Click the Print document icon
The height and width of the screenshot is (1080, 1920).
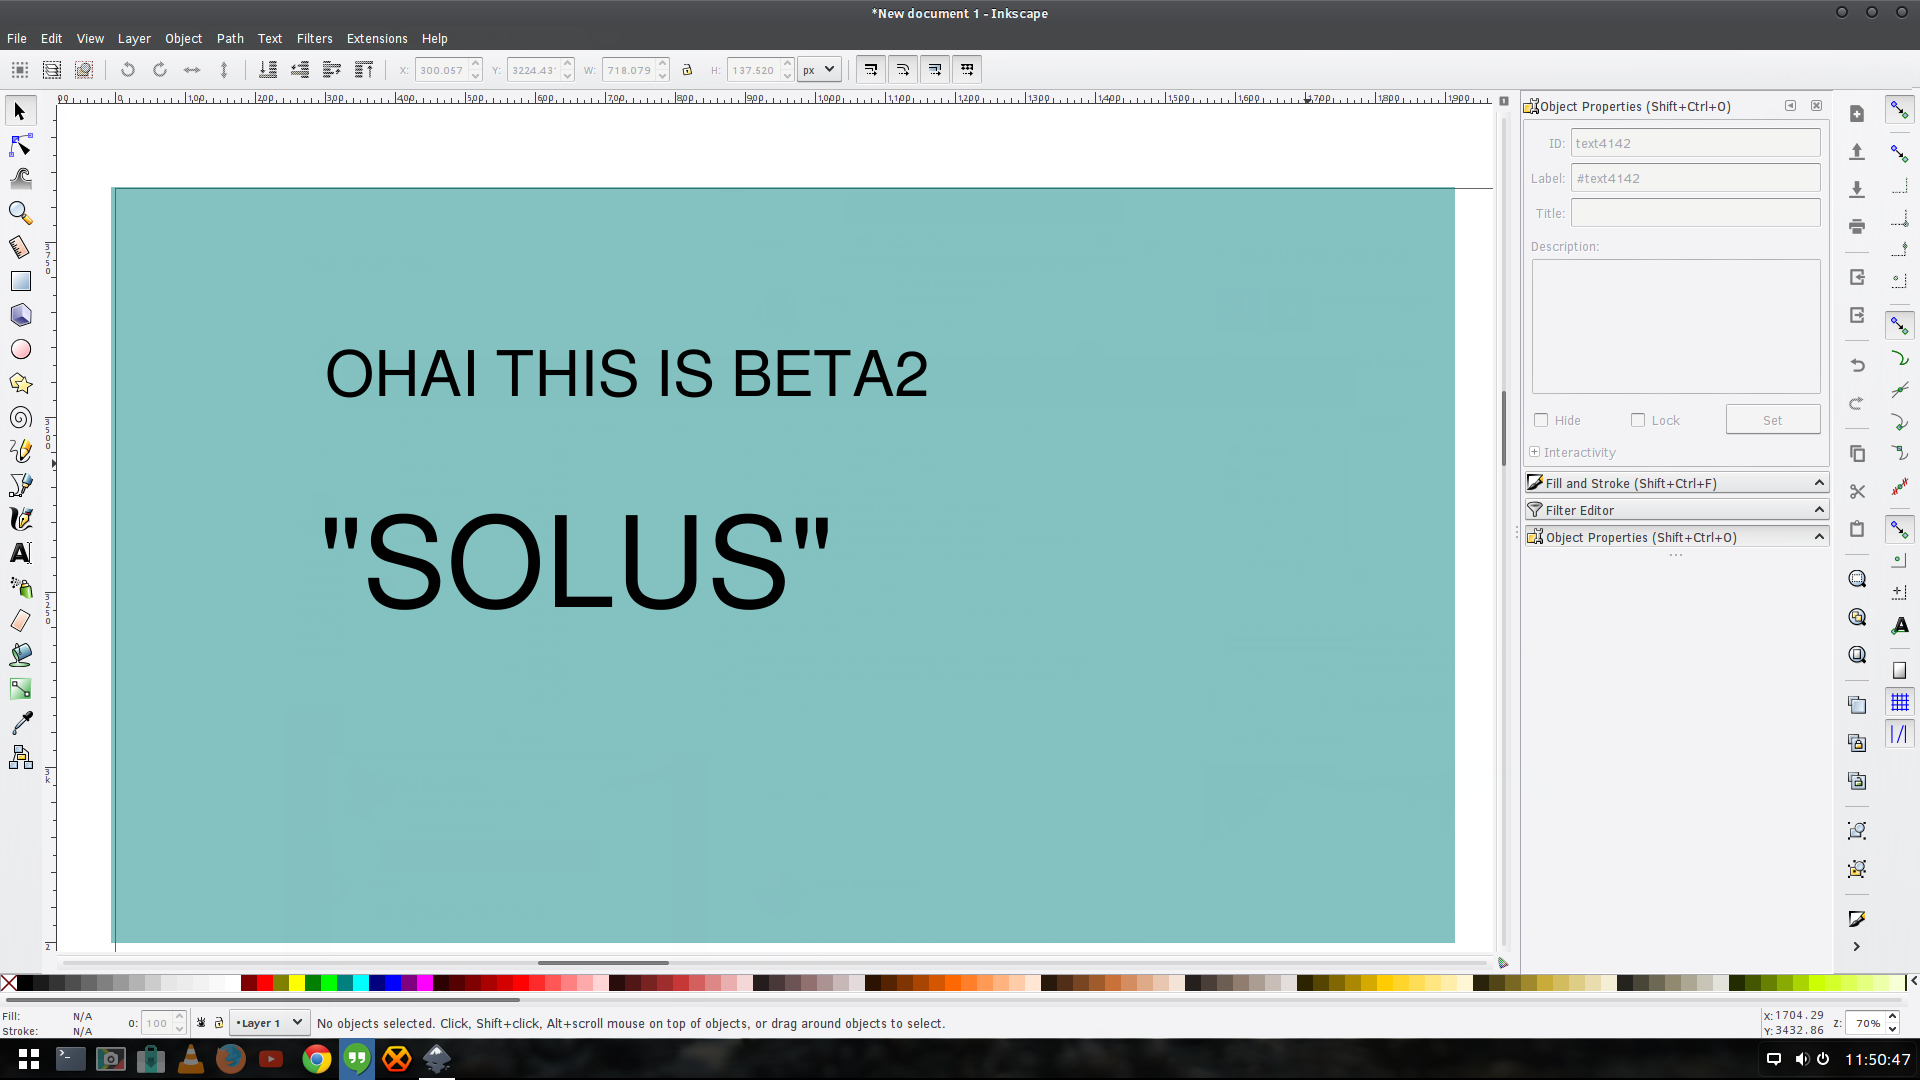(1857, 227)
